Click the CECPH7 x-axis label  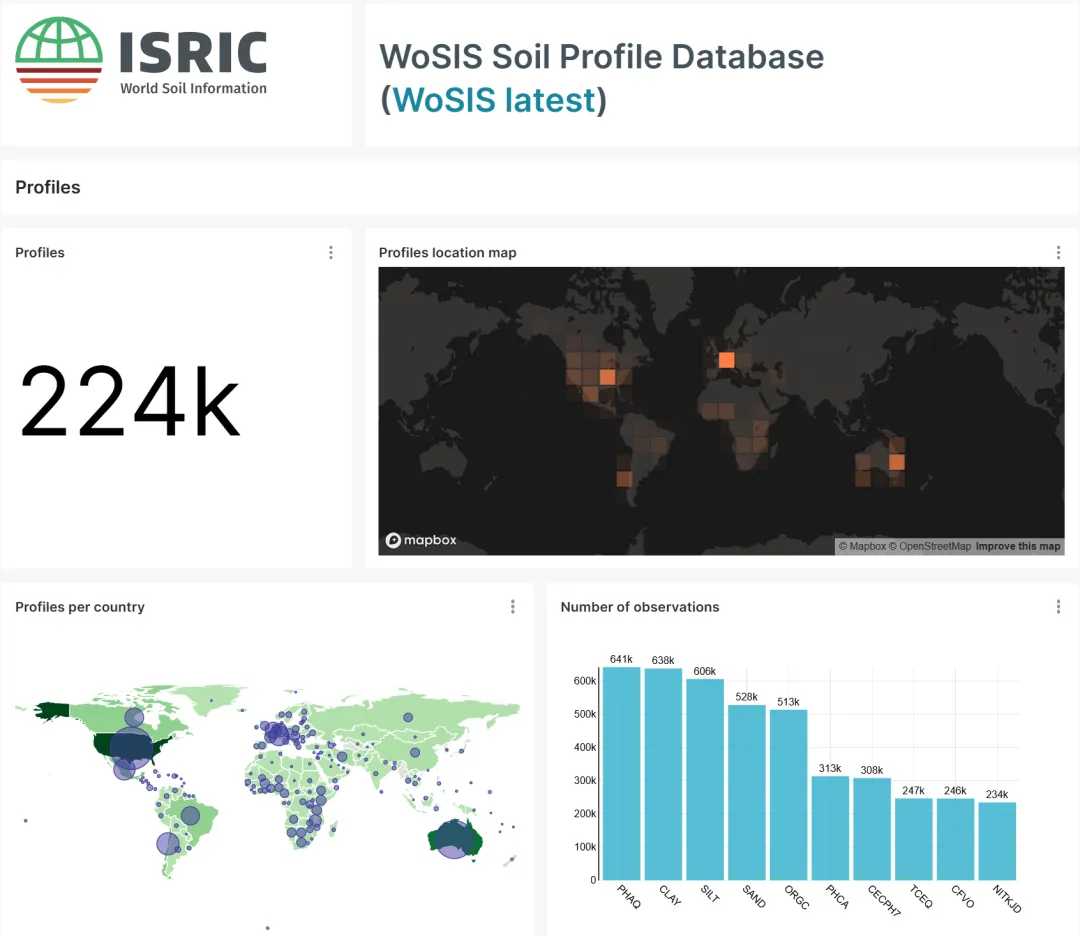click(884, 901)
